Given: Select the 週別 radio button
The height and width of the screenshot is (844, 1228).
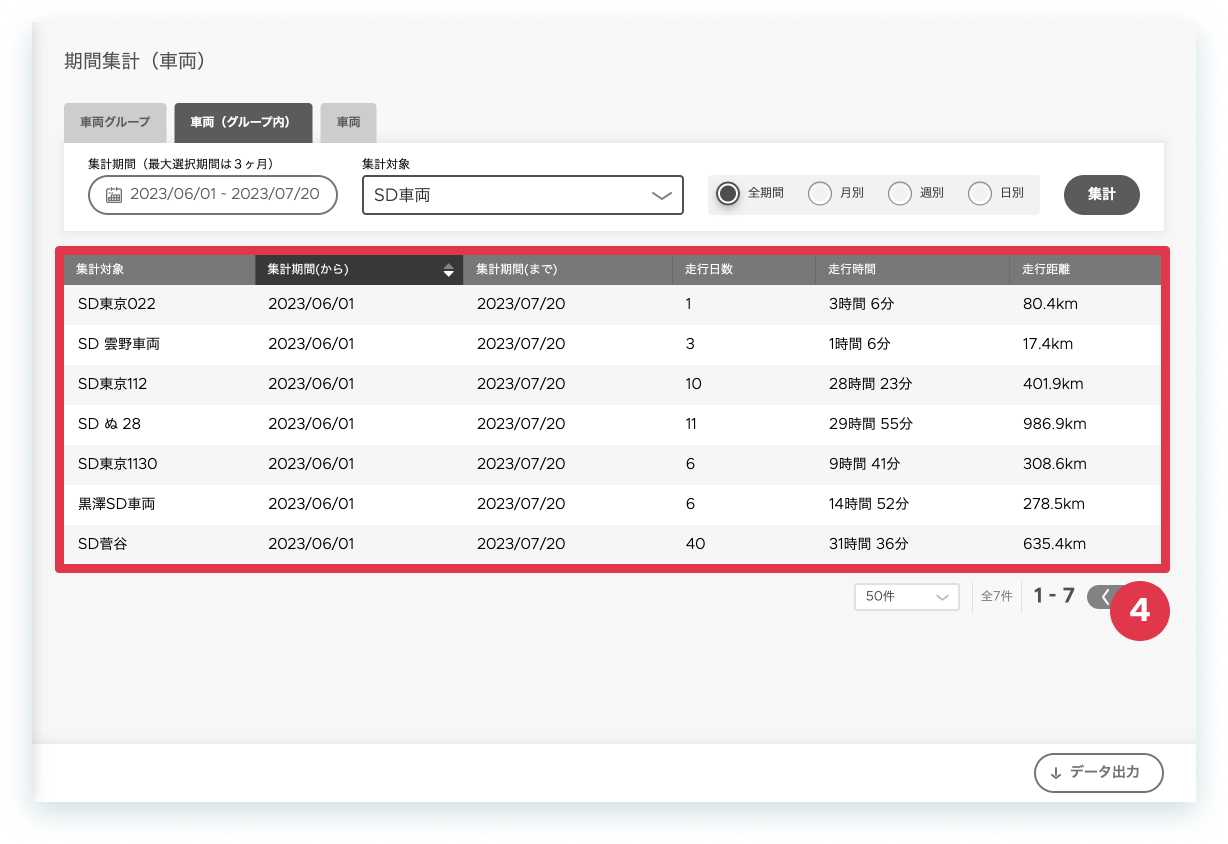Looking at the screenshot, I should pyautogui.click(x=900, y=194).
